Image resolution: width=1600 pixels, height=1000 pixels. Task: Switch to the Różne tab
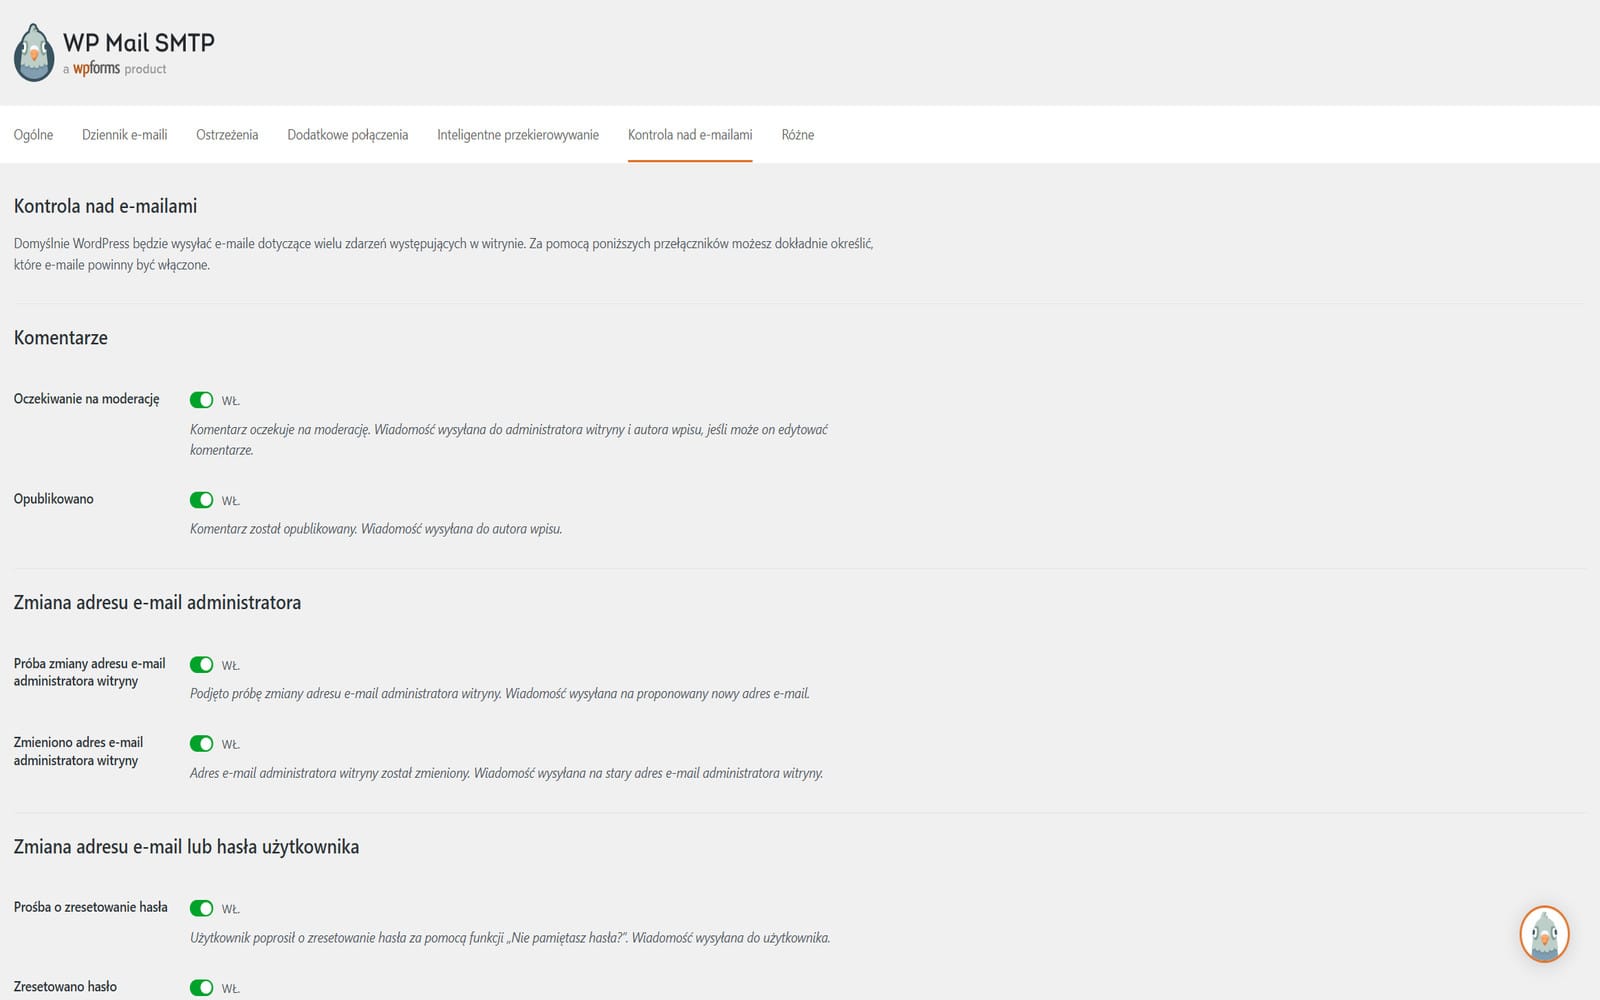[798, 135]
